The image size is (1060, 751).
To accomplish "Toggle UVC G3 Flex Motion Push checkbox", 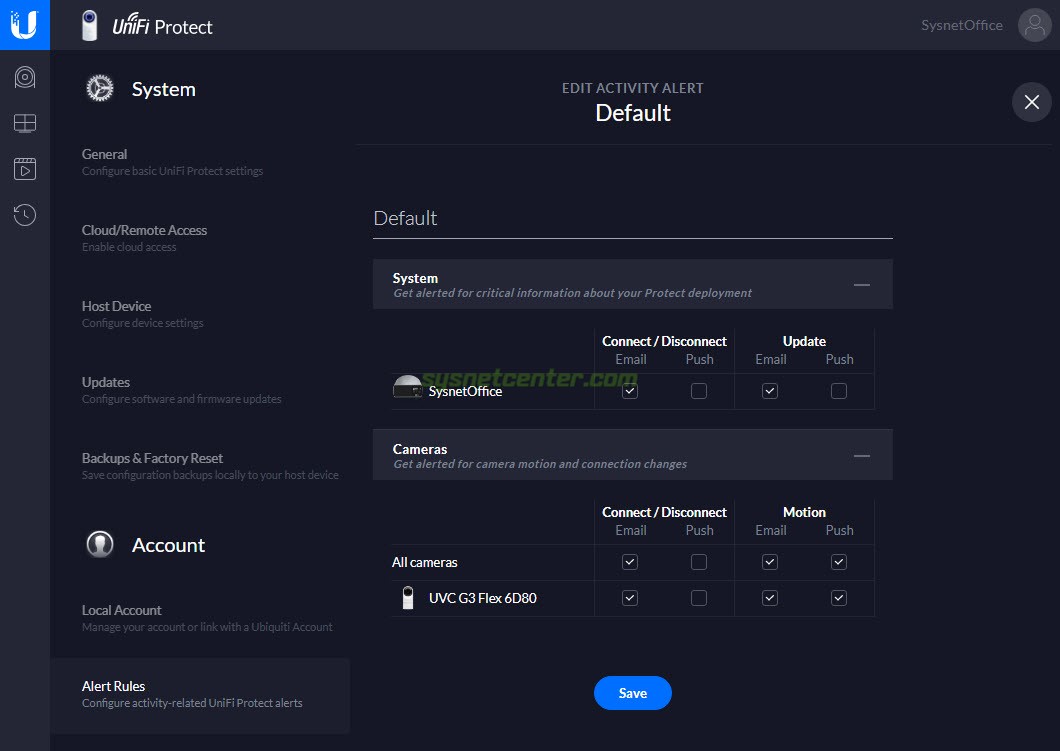I will coord(839,598).
